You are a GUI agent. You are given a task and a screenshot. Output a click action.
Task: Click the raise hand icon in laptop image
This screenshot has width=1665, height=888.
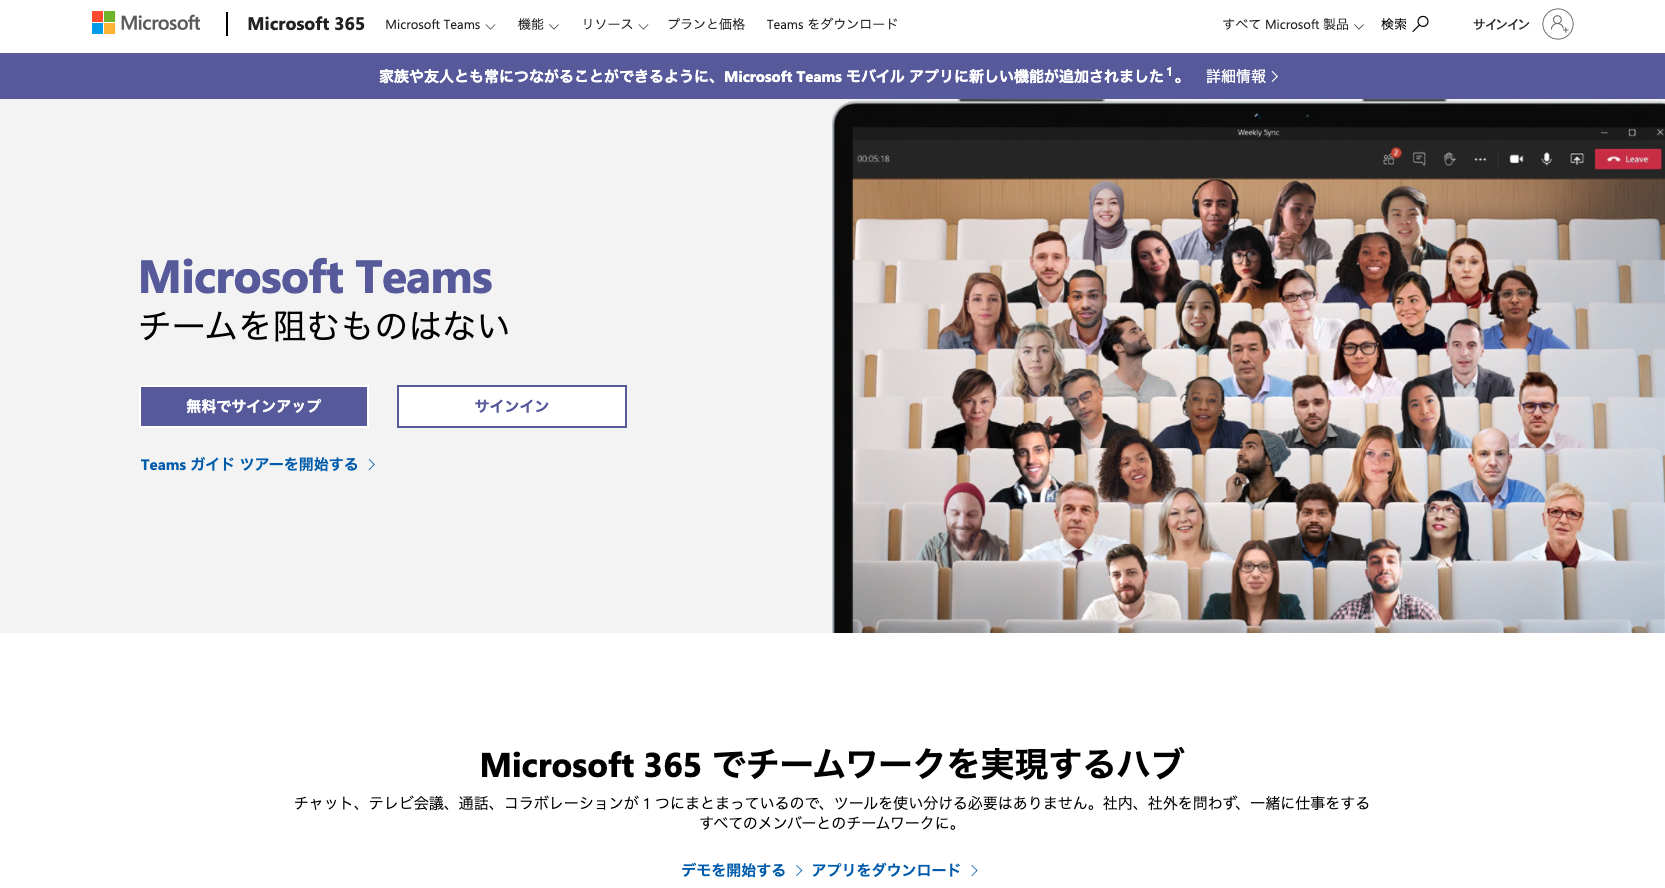pyautogui.click(x=1449, y=158)
